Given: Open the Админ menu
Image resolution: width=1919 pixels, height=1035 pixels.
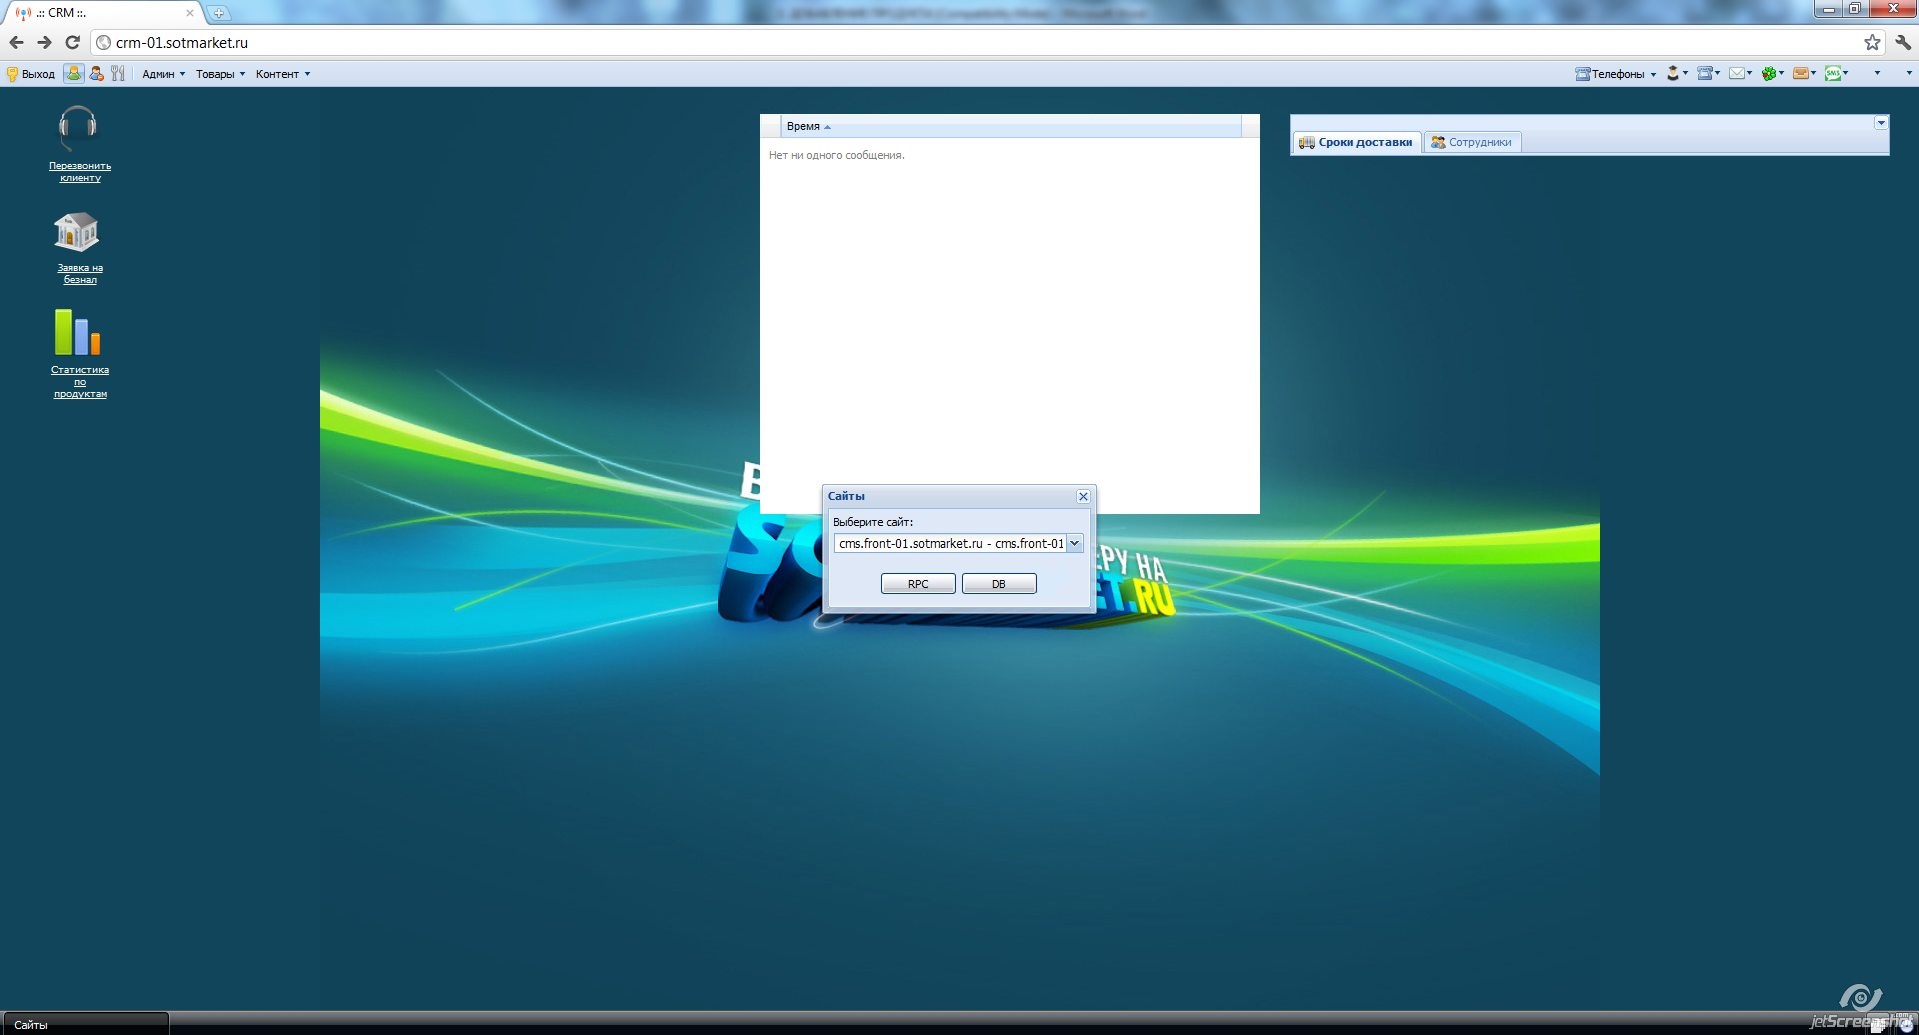Looking at the screenshot, I should pos(163,74).
